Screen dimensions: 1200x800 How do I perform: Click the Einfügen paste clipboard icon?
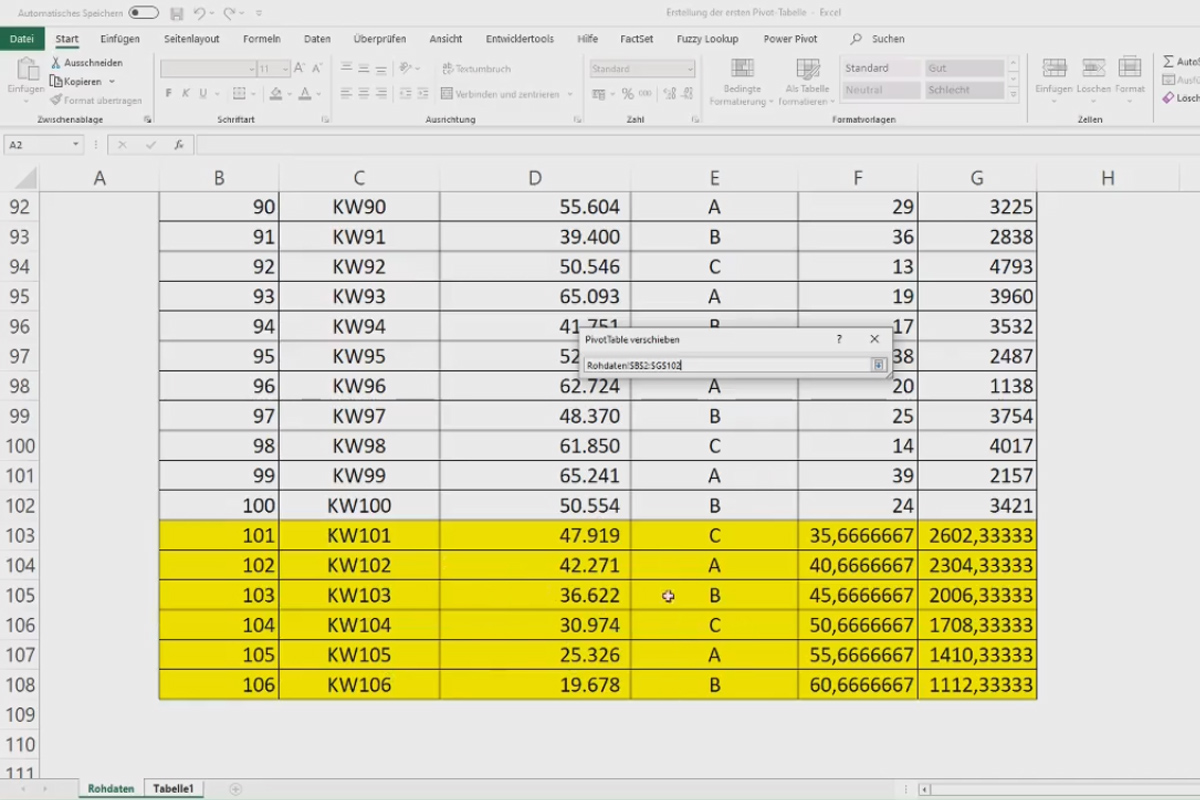(27, 70)
